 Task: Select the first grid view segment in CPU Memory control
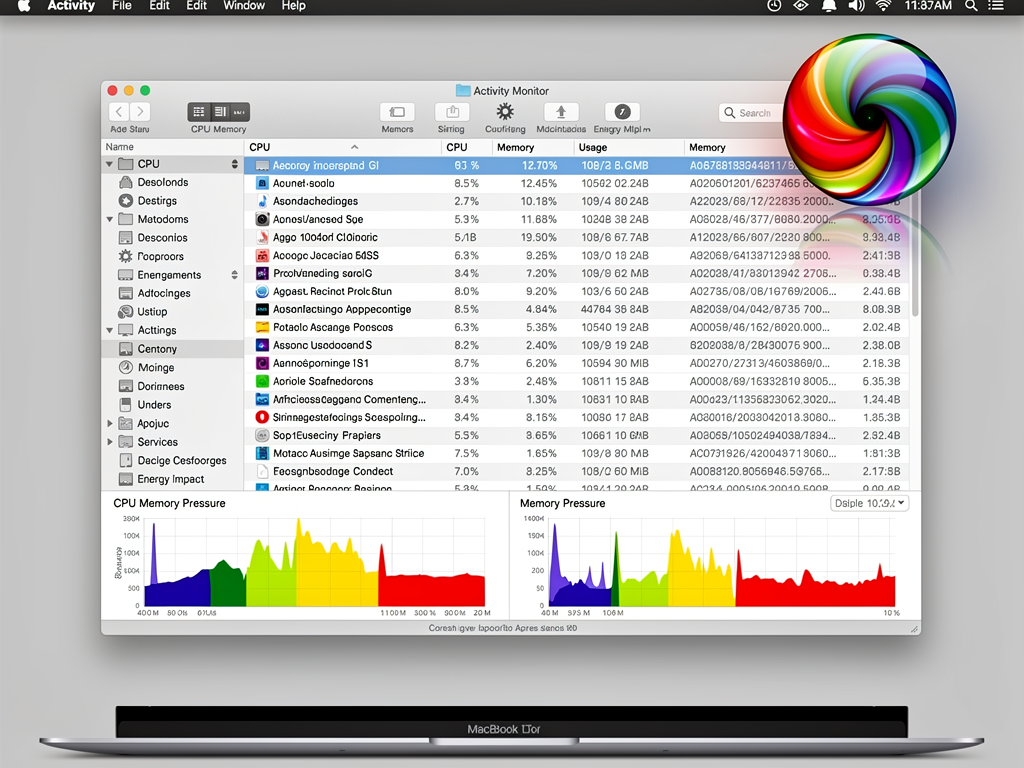coord(199,112)
